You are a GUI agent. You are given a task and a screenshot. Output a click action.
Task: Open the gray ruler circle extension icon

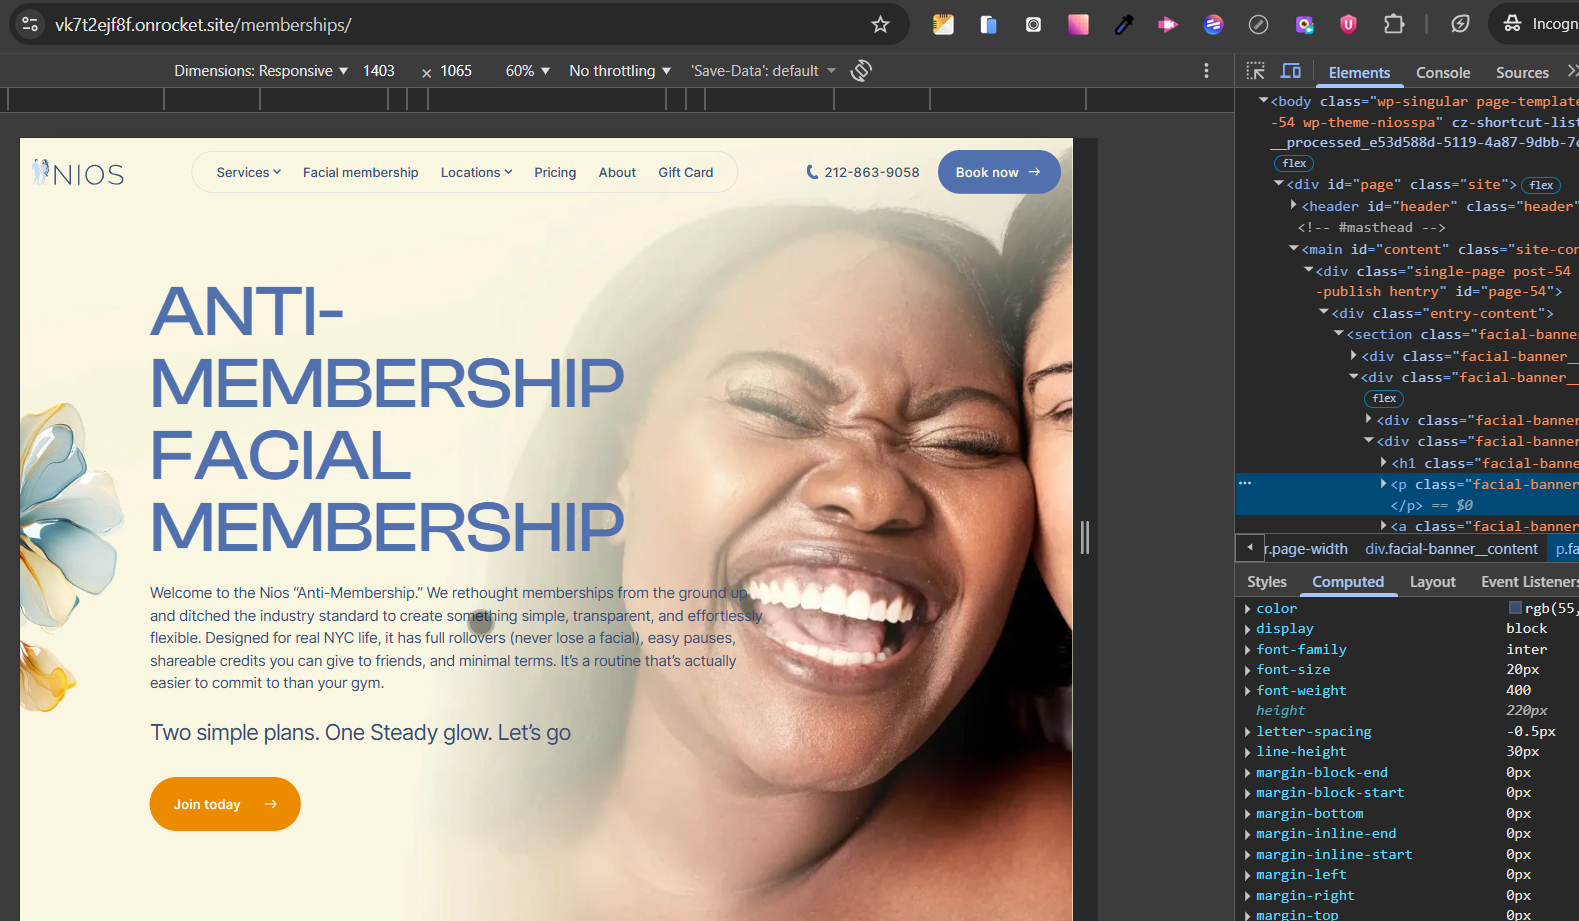coord(1259,24)
